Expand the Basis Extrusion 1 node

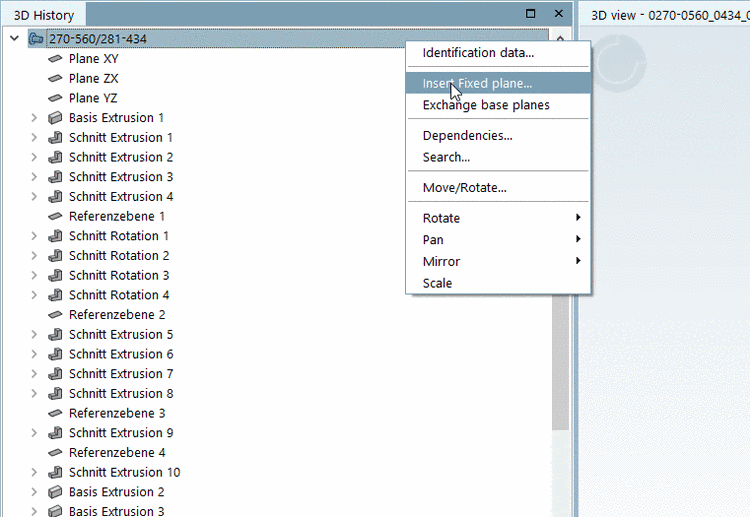(34, 118)
